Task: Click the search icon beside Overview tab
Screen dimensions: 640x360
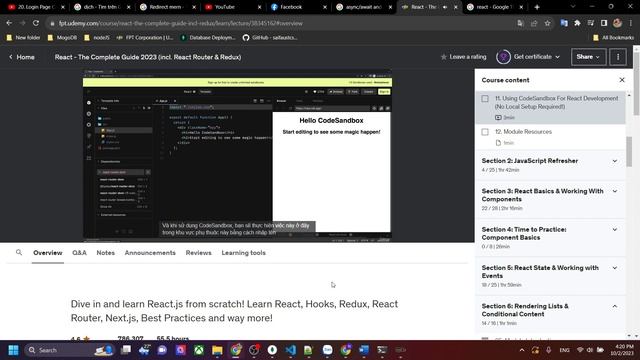Action: click(x=19, y=253)
